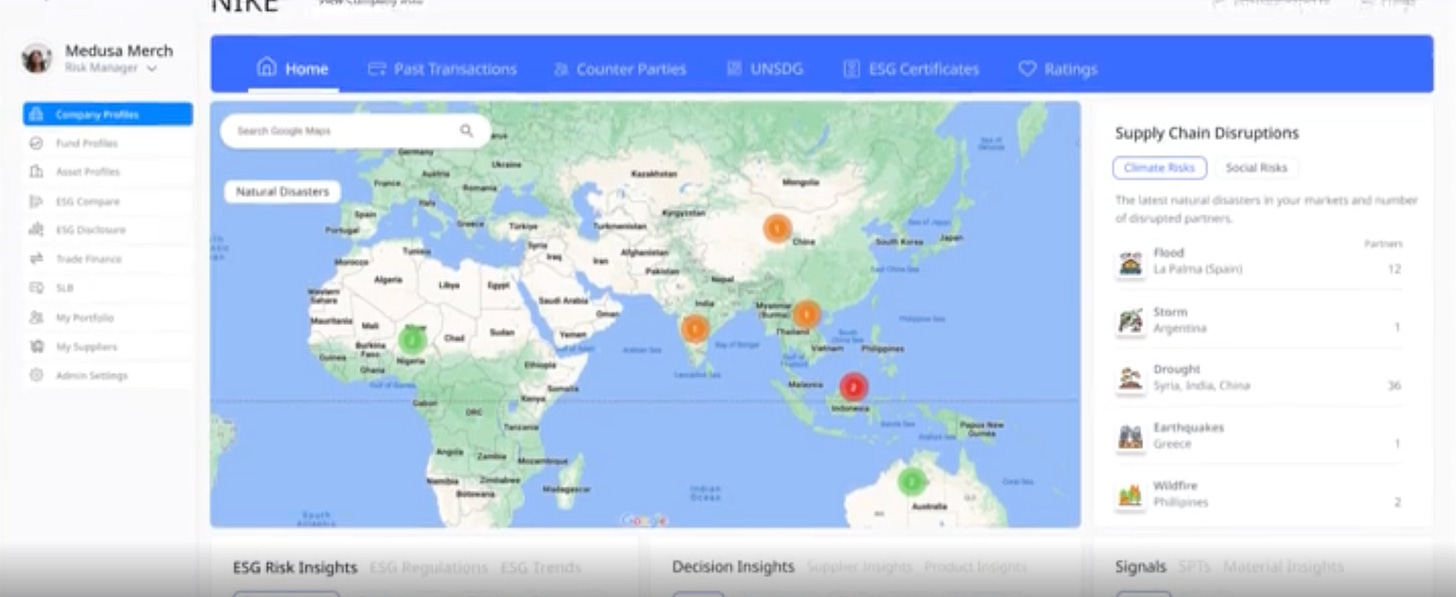This screenshot has height=597, width=1456.
Task: Open Company Profiles in sidebar
Action: [107, 114]
